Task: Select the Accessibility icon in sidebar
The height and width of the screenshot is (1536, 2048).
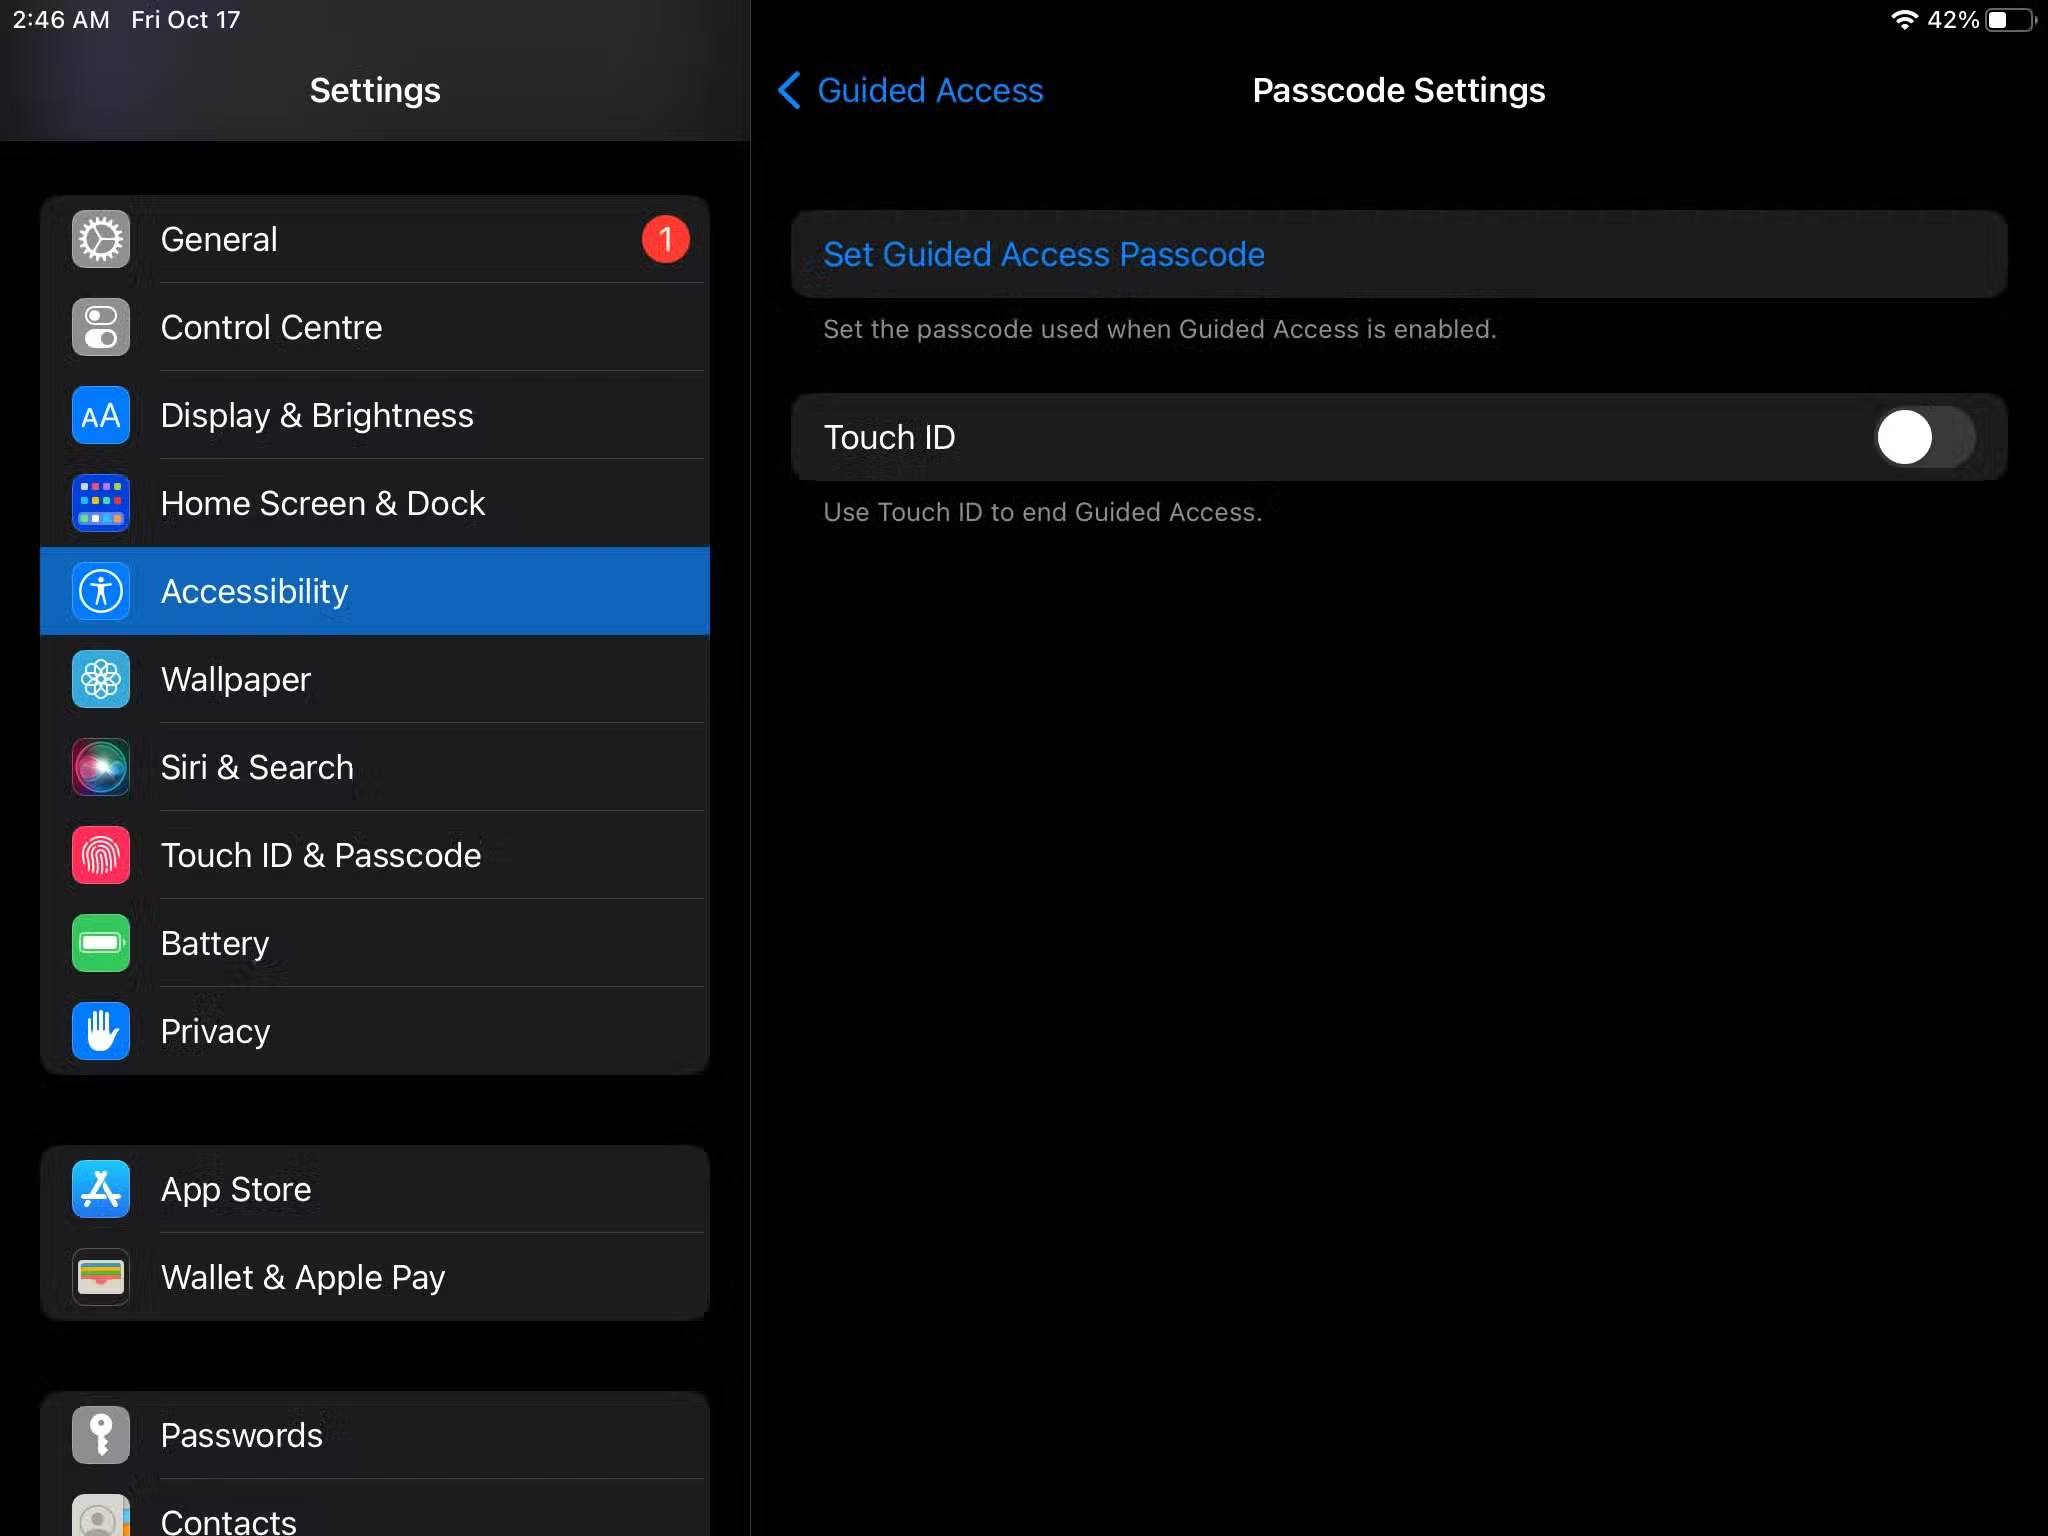Action: click(x=100, y=591)
